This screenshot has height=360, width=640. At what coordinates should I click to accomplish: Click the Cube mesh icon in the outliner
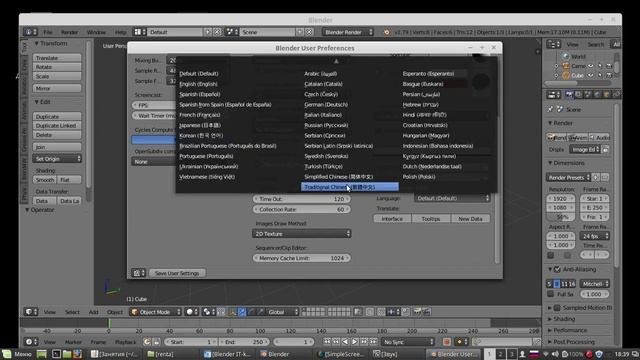pyautogui.click(x=566, y=76)
